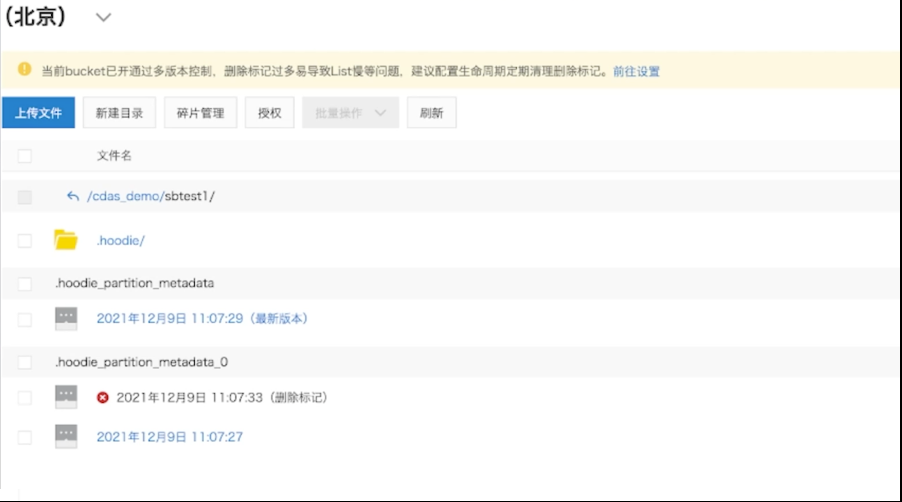Click file icon beside 11:07:27 version
The width and height of the screenshot is (902, 502).
click(66, 436)
